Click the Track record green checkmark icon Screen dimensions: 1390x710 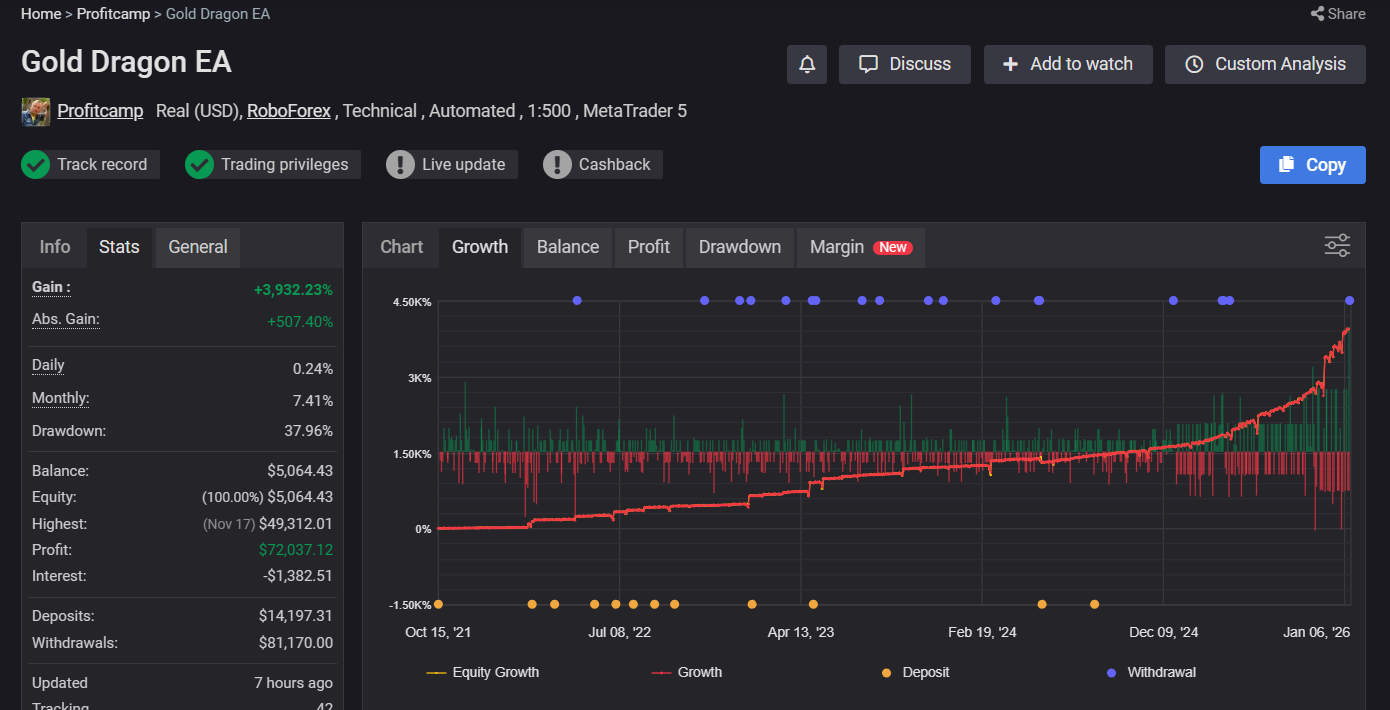coord(36,165)
